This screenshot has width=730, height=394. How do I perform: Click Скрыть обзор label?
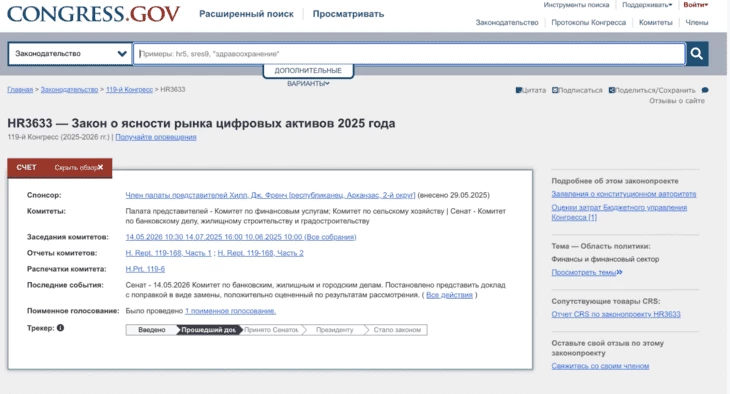tap(75, 168)
